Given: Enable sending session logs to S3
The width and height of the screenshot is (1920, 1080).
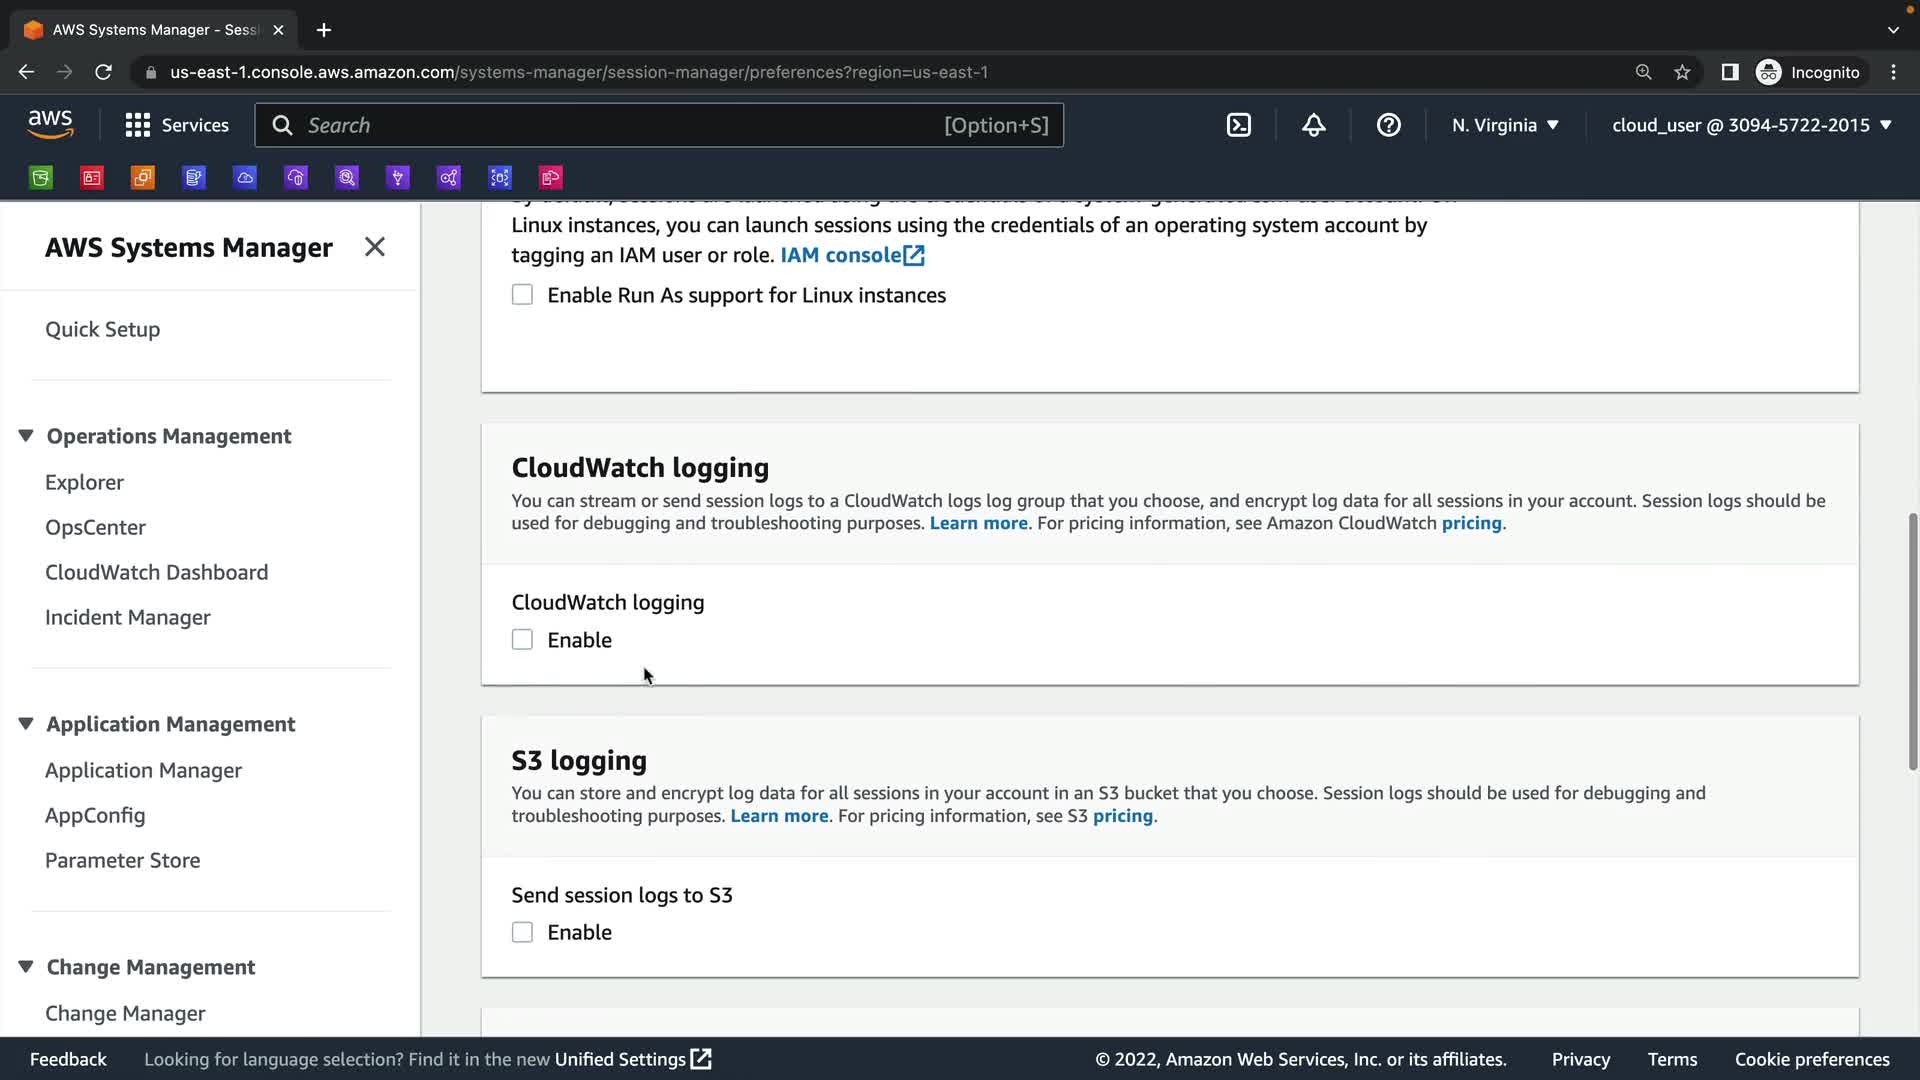Looking at the screenshot, I should pyautogui.click(x=522, y=932).
